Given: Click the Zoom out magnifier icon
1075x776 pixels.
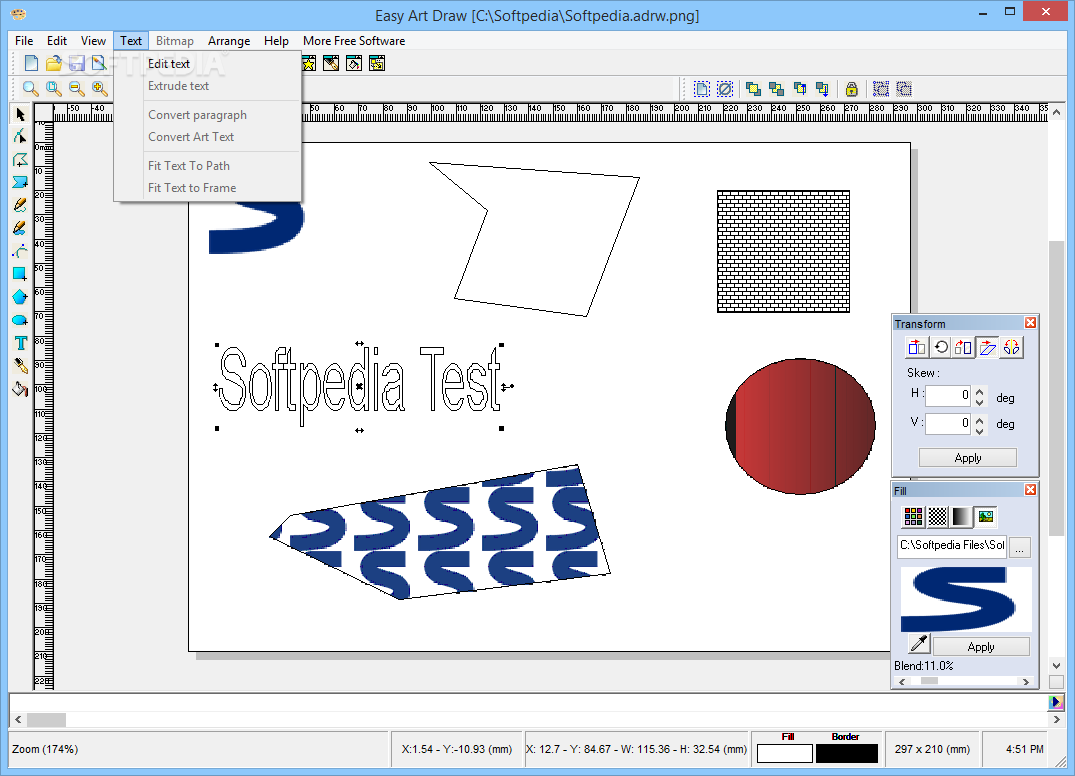Looking at the screenshot, I should click(x=76, y=88).
